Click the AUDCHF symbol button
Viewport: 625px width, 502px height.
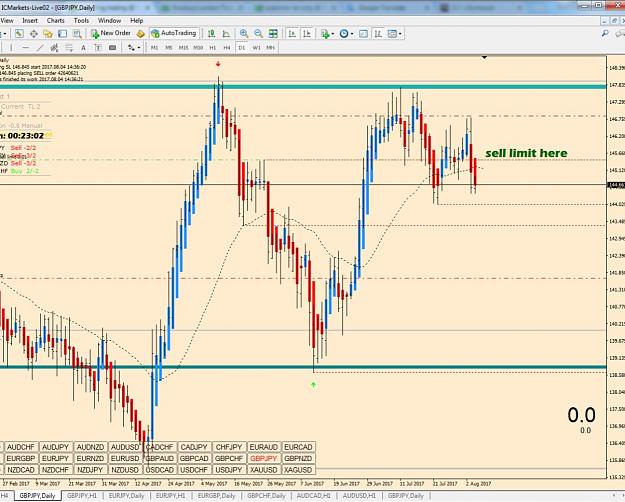(x=21, y=447)
